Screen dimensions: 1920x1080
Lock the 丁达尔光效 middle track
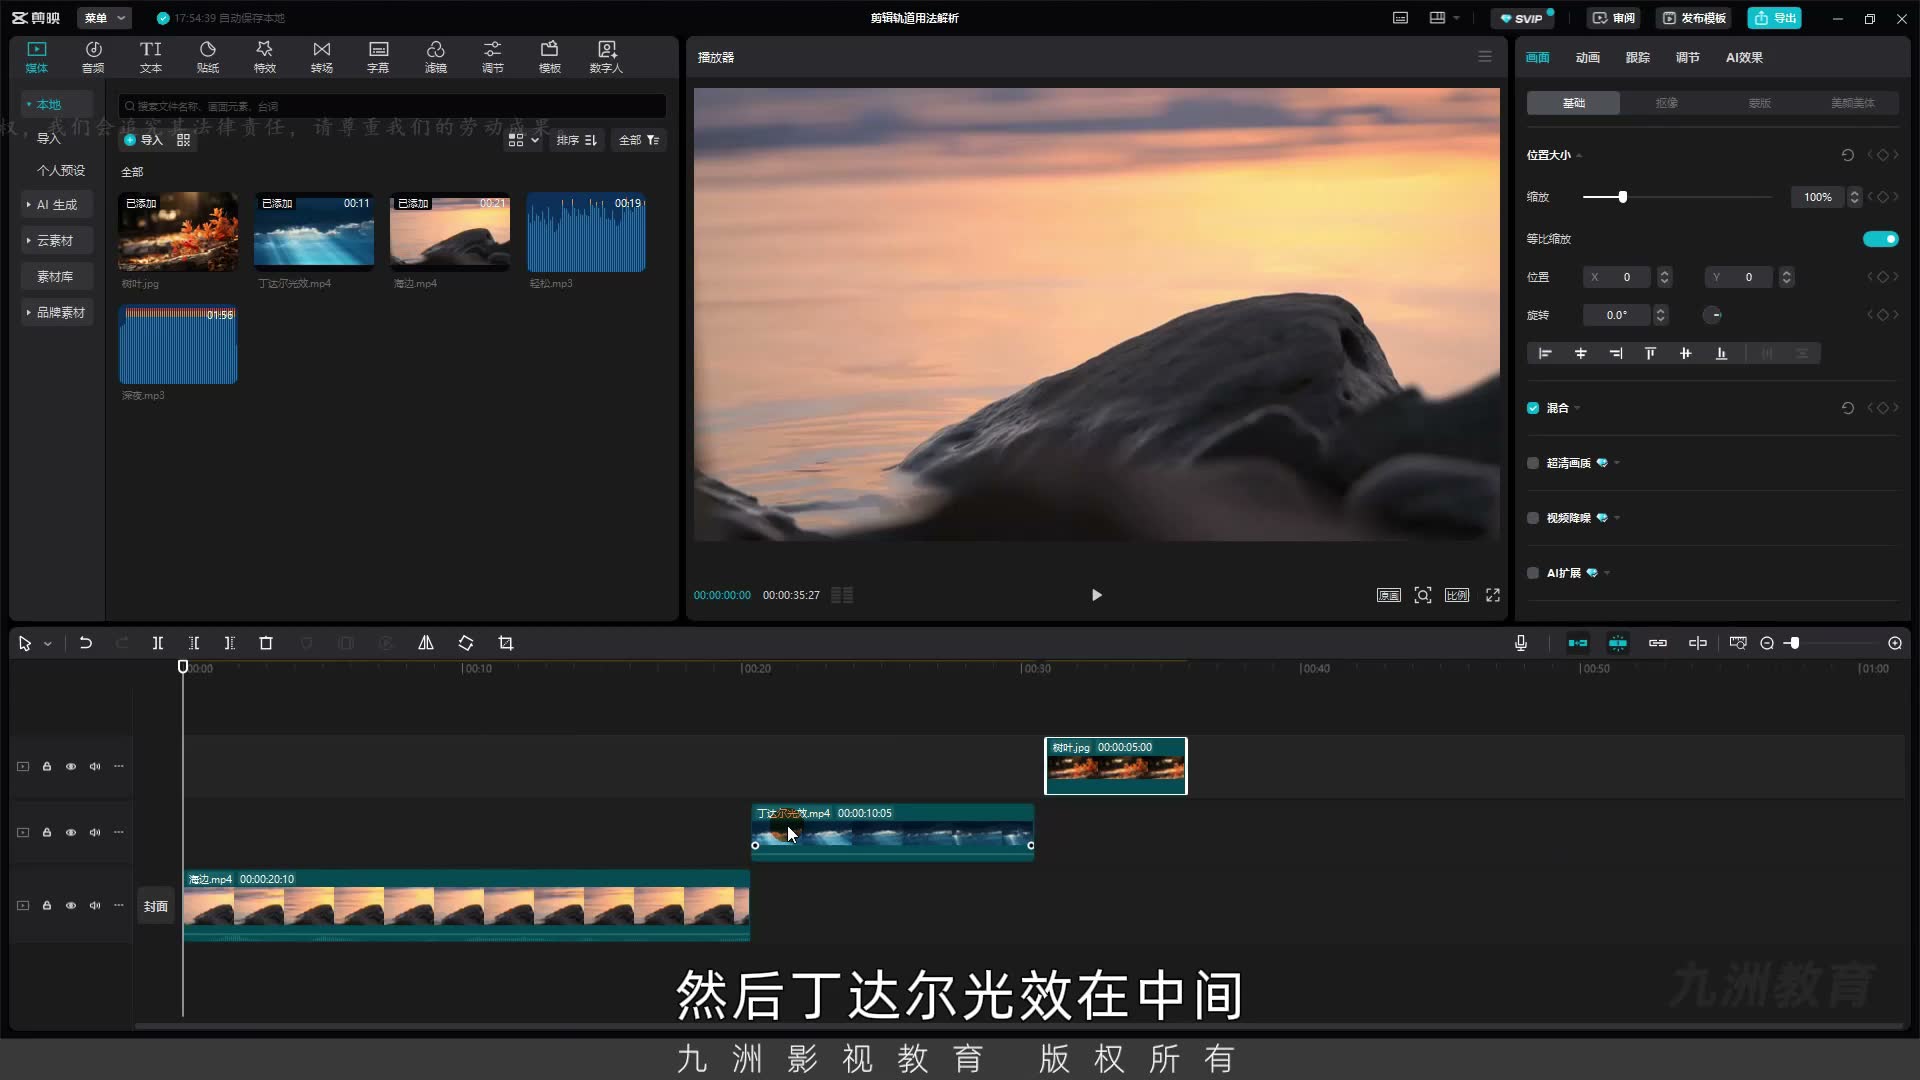pyautogui.click(x=47, y=832)
